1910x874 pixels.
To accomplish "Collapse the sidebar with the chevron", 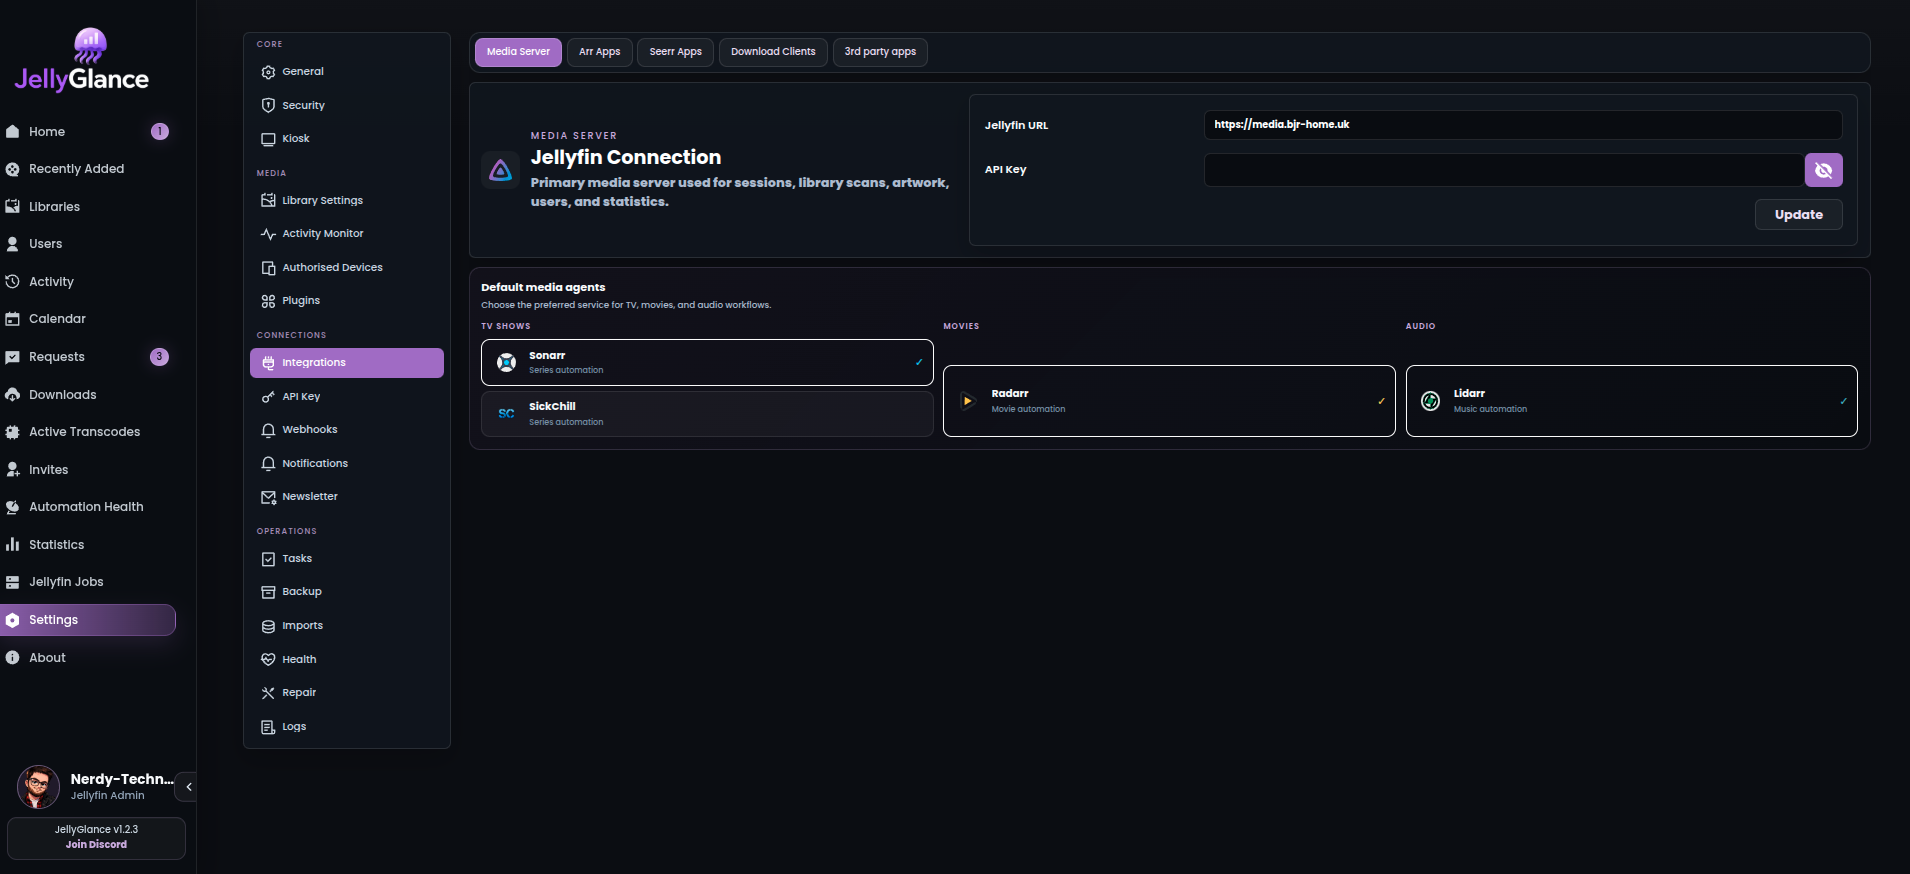I will (x=188, y=787).
